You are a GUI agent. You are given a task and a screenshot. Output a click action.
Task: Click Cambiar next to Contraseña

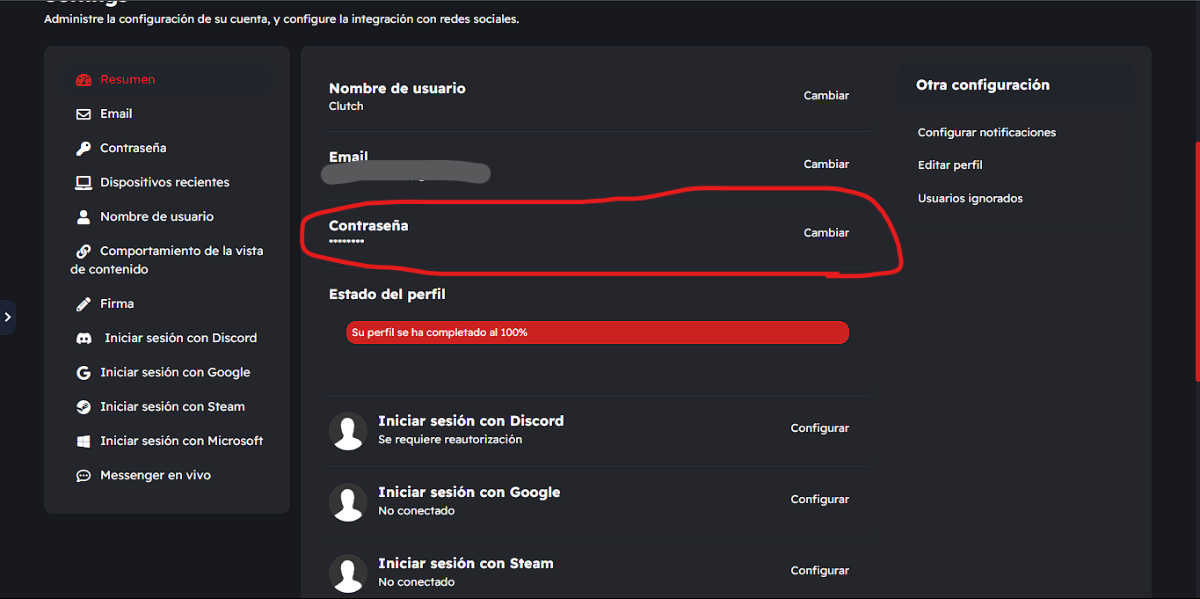(x=826, y=233)
